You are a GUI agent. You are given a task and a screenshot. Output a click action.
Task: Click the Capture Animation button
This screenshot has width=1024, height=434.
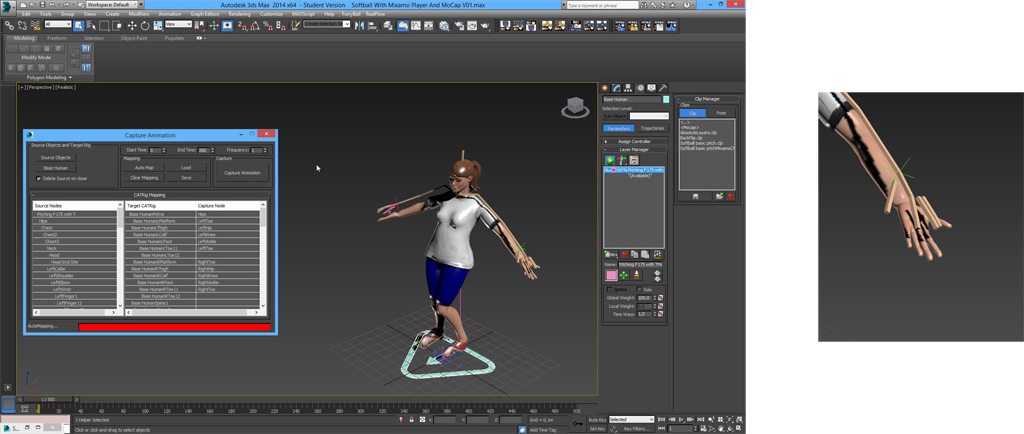pos(242,173)
